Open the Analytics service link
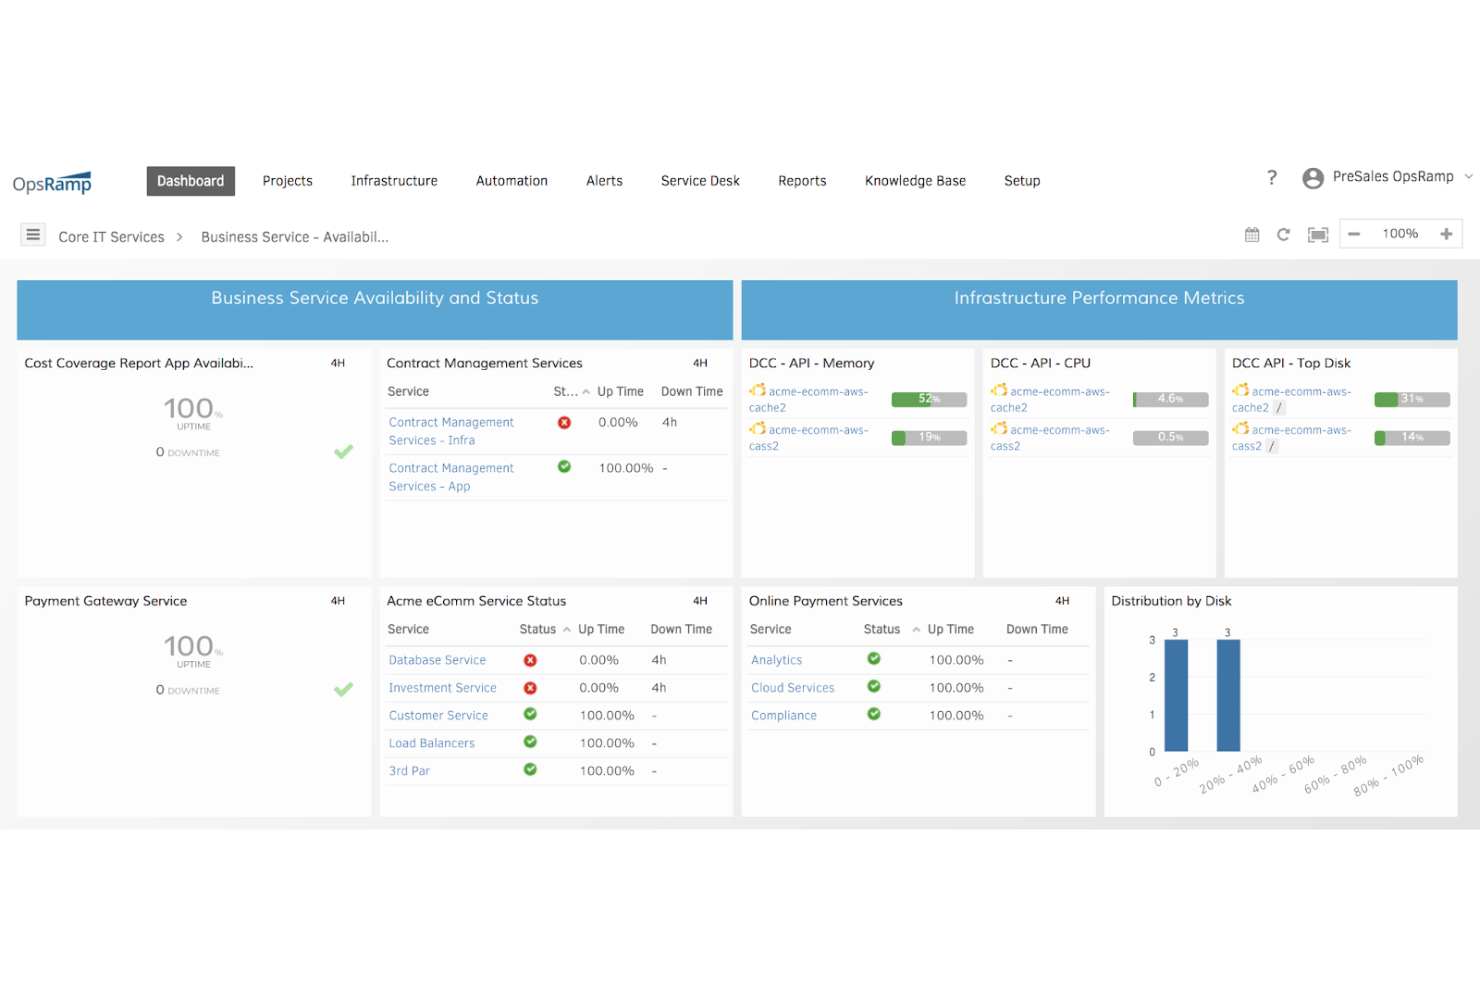Screen dimensions: 1480x987 pyautogui.click(x=777, y=660)
